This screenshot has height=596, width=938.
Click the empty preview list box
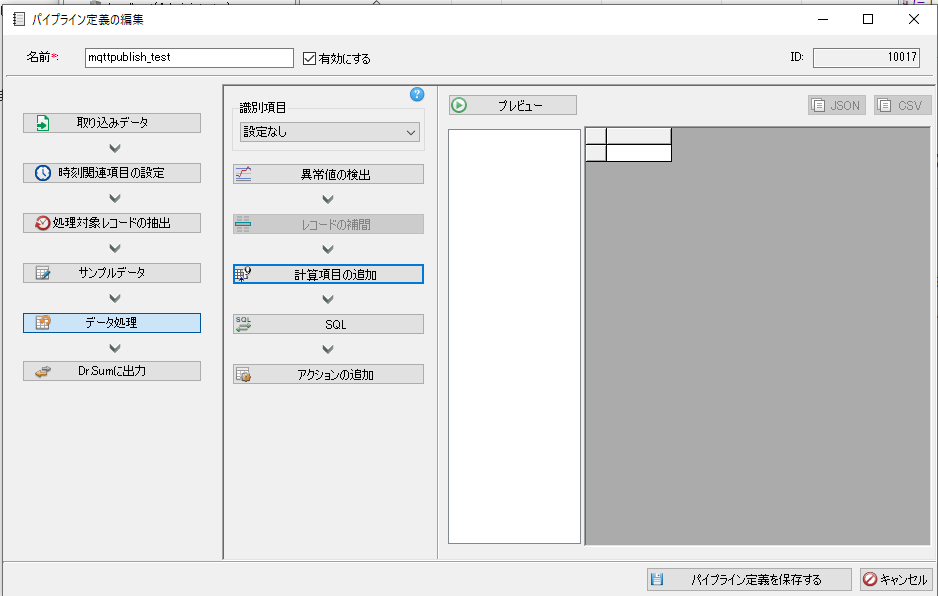514,336
